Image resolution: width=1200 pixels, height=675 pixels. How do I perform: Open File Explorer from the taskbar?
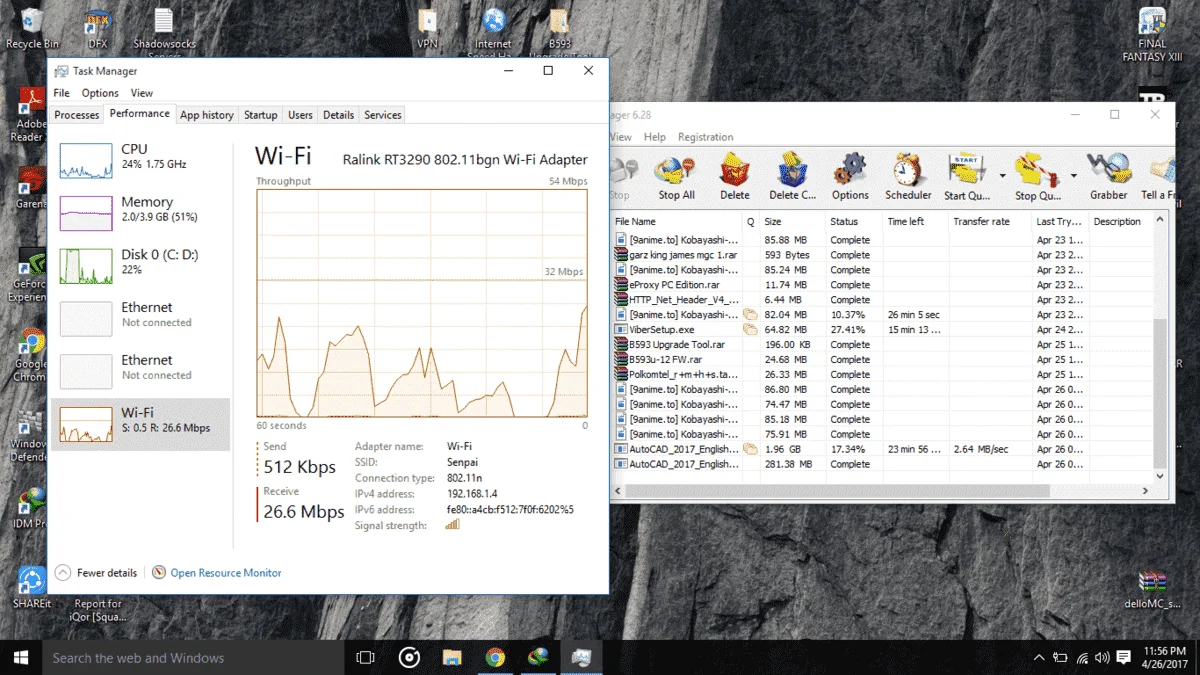(x=452, y=657)
